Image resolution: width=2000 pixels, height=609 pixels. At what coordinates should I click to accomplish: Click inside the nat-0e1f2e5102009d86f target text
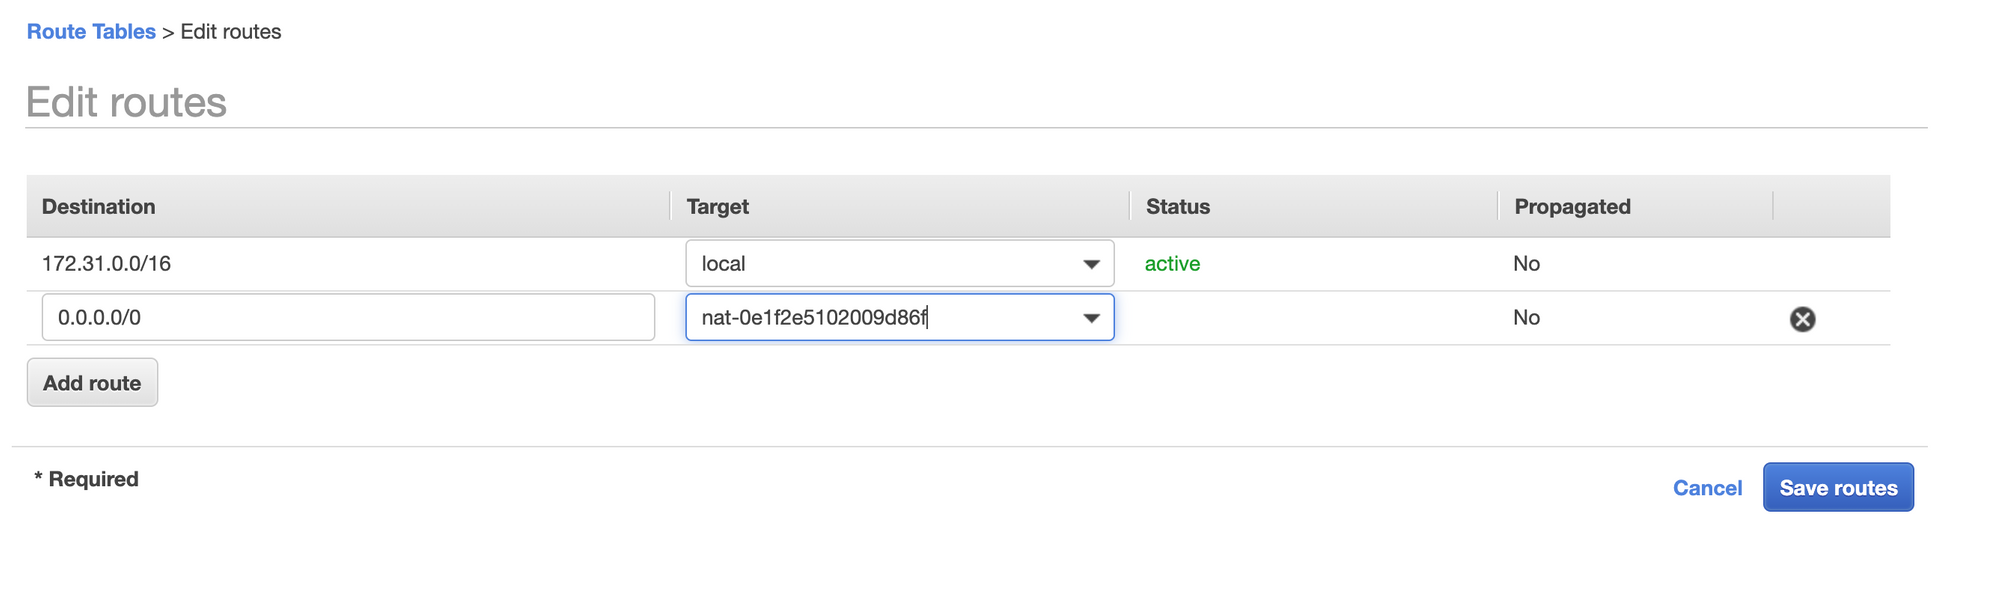coord(814,318)
